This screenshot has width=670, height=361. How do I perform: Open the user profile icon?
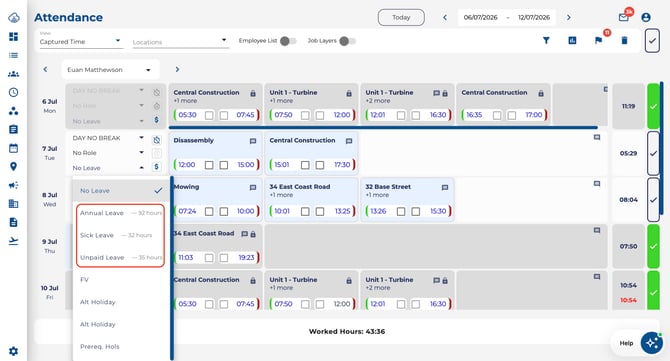(x=646, y=18)
